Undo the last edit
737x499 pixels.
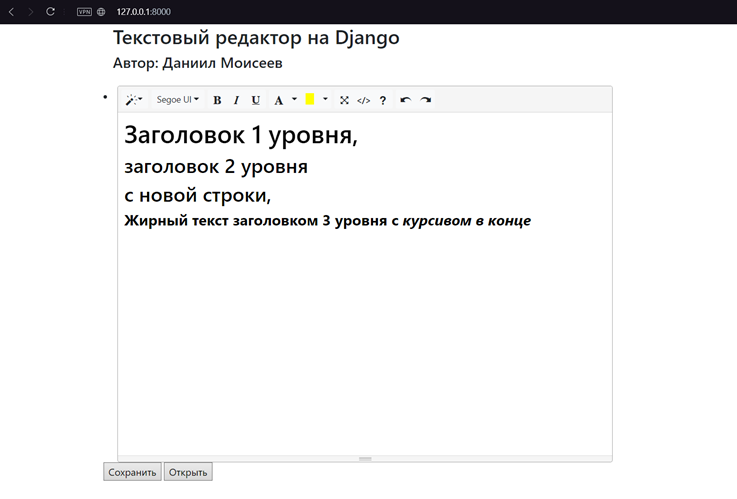[x=406, y=100]
